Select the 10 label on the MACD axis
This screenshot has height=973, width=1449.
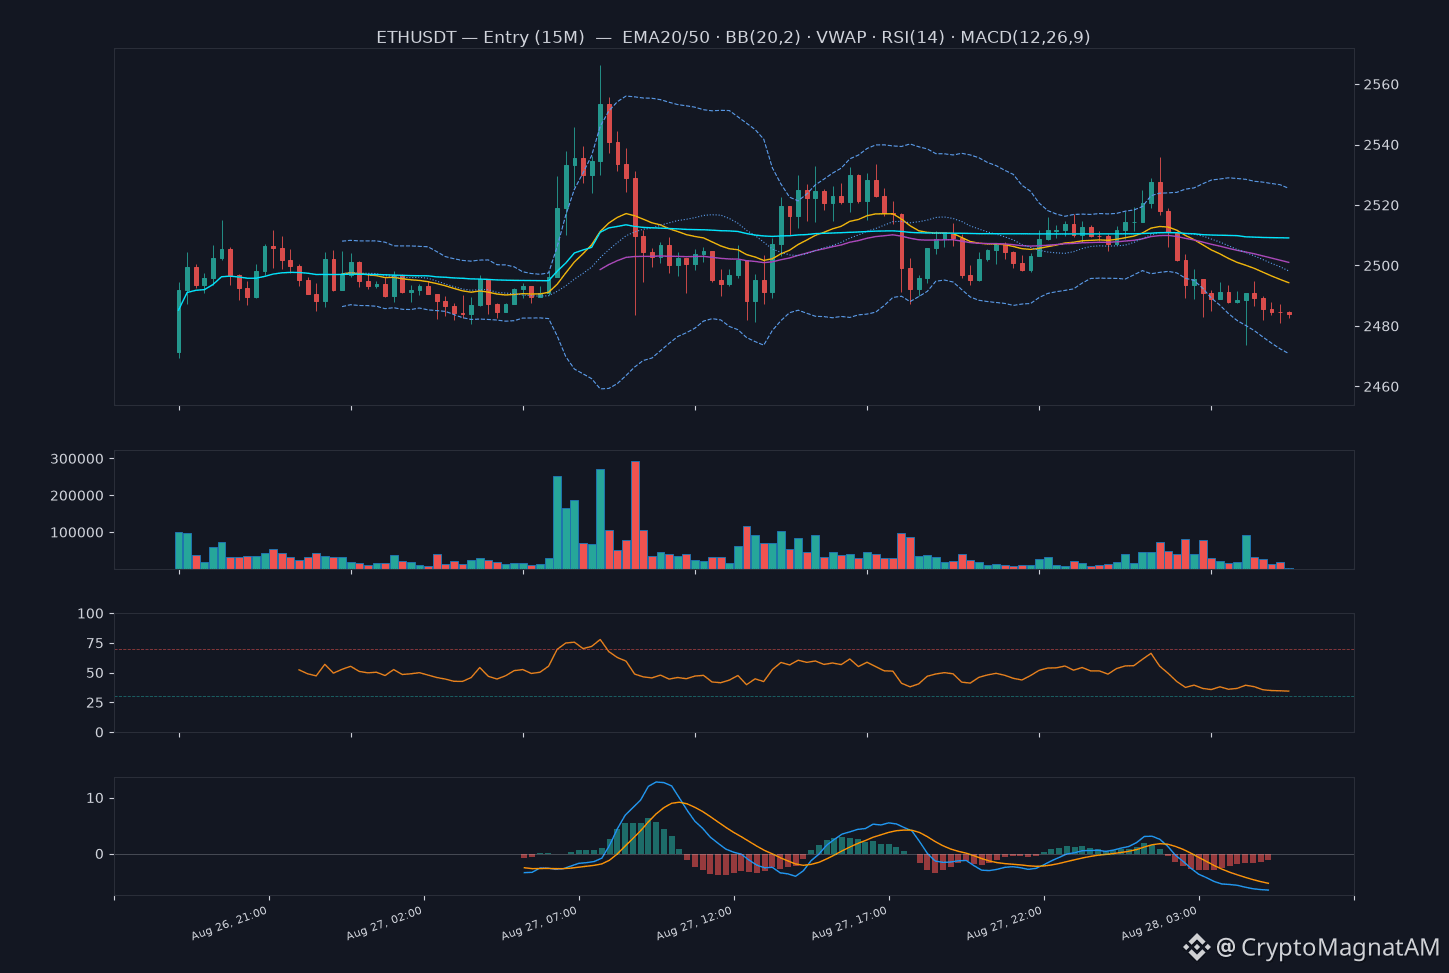[95, 798]
